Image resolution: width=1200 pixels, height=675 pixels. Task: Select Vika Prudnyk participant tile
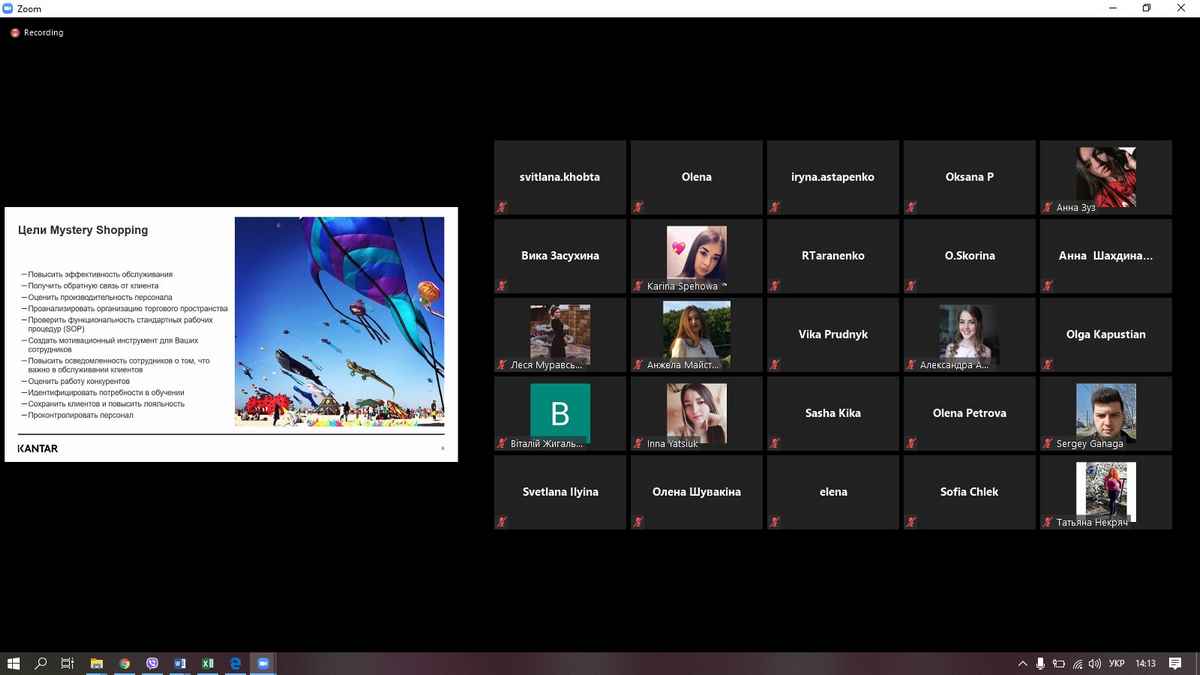click(x=833, y=334)
